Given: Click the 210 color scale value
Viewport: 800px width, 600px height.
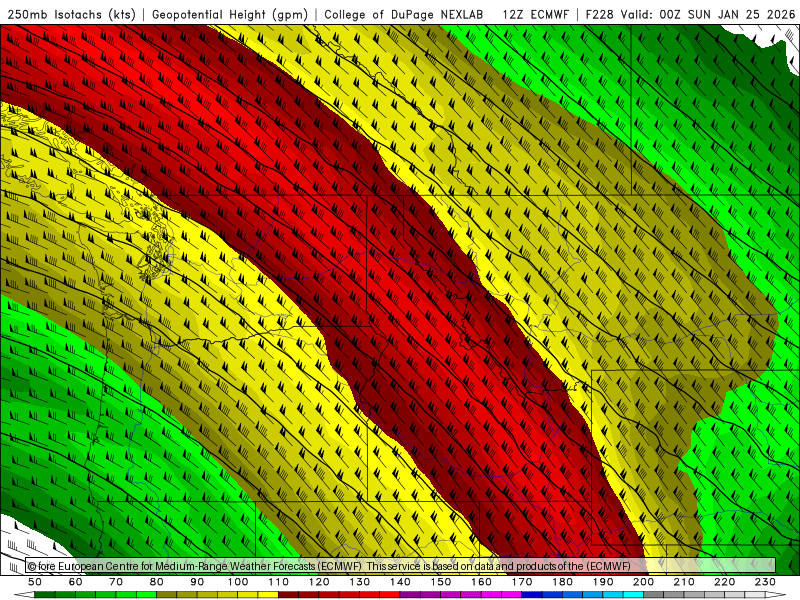Looking at the screenshot, I should (x=684, y=582).
